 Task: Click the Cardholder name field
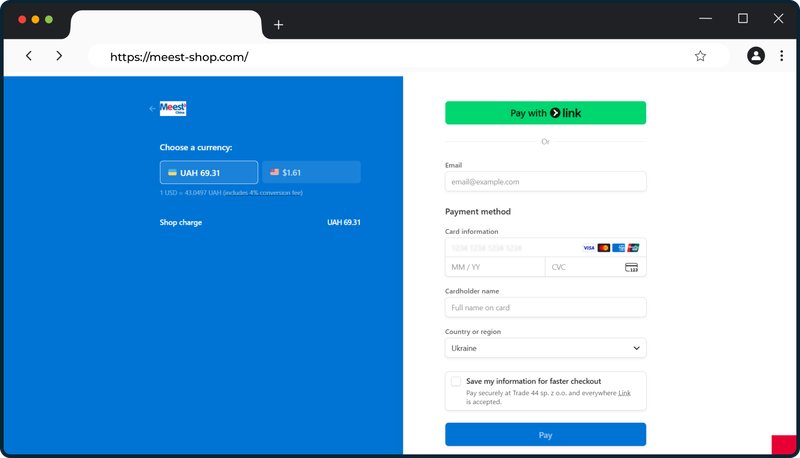[x=545, y=307]
